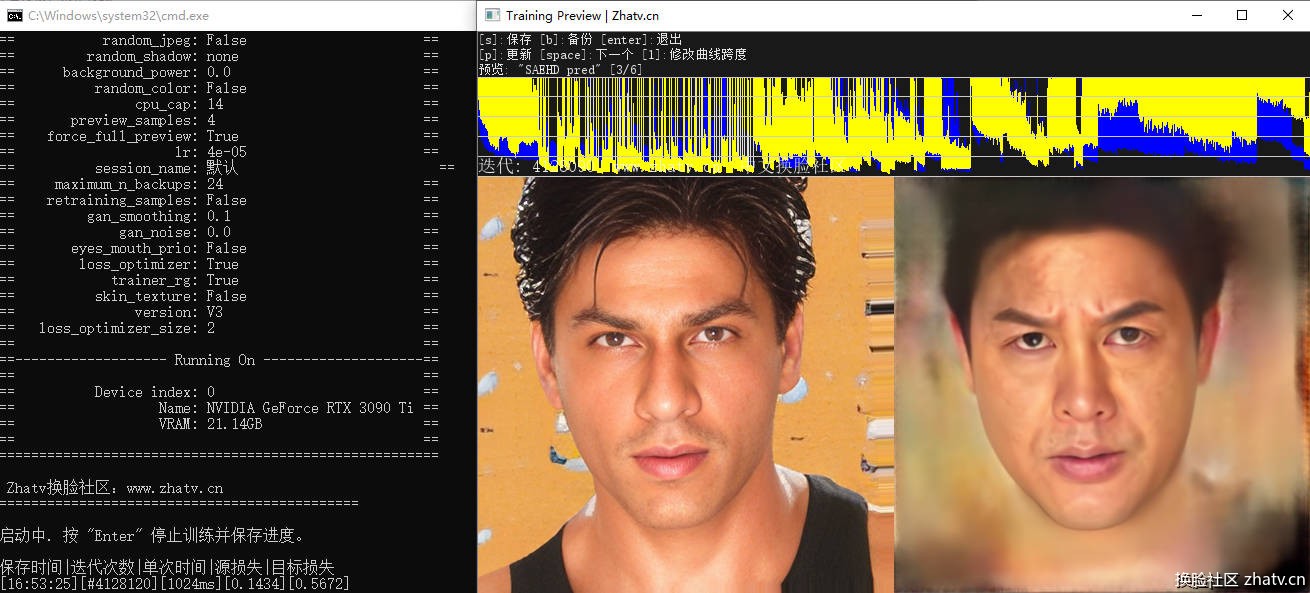Click the 'Running On' section header
The image size is (1310, 593).
215,360
